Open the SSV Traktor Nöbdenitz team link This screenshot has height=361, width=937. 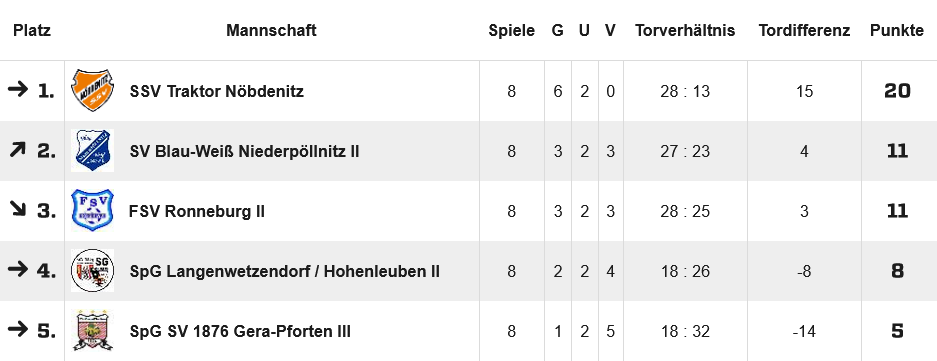216,91
